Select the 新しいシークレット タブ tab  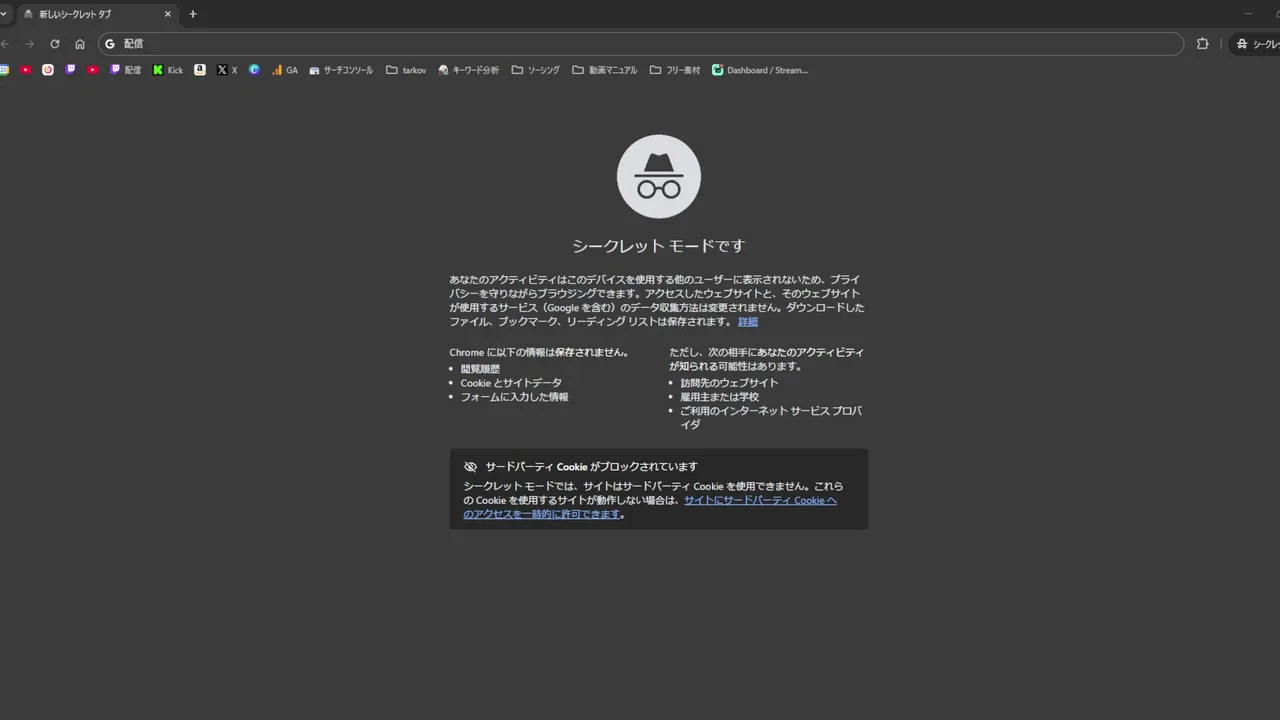pos(97,14)
